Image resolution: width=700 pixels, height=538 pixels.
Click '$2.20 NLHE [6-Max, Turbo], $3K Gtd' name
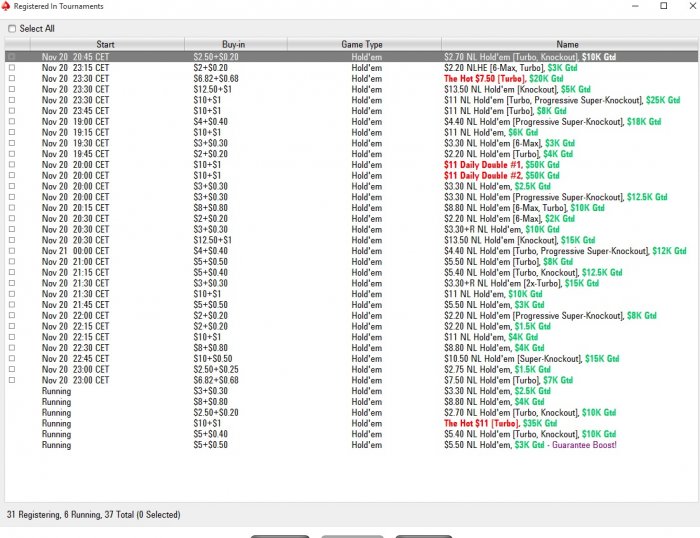pos(510,68)
